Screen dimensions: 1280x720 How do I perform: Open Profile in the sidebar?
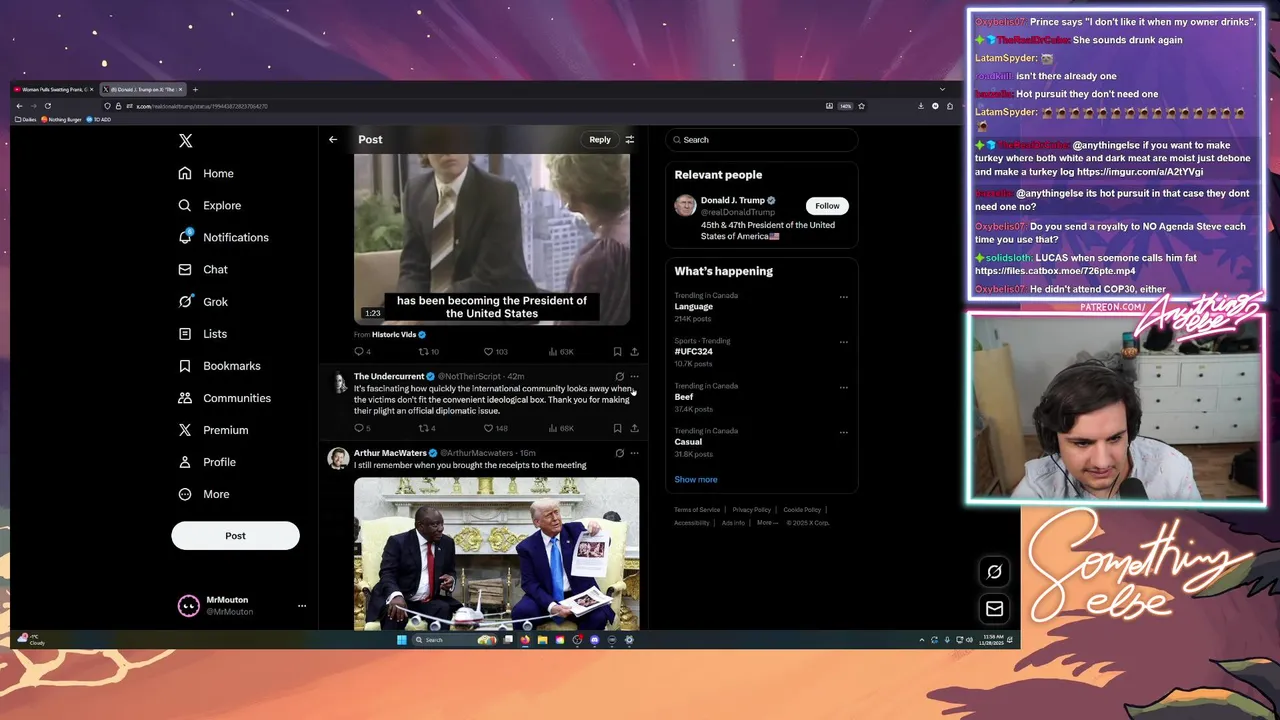coord(207,462)
